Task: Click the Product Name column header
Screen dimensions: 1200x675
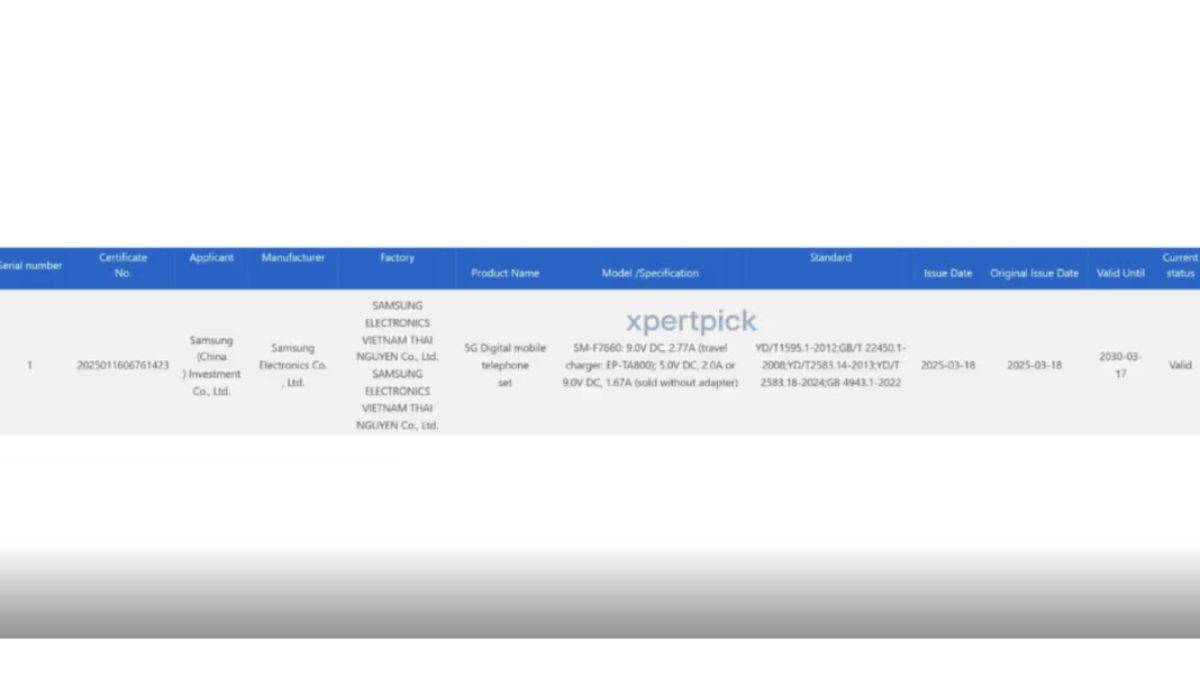Action: 505,273
